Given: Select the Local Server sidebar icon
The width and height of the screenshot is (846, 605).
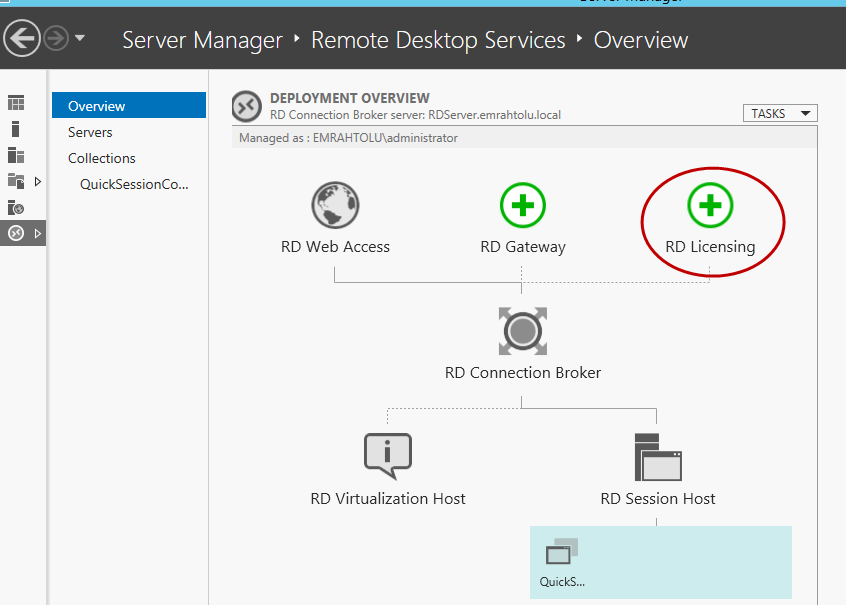Looking at the screenshot, I should [16, 129].
